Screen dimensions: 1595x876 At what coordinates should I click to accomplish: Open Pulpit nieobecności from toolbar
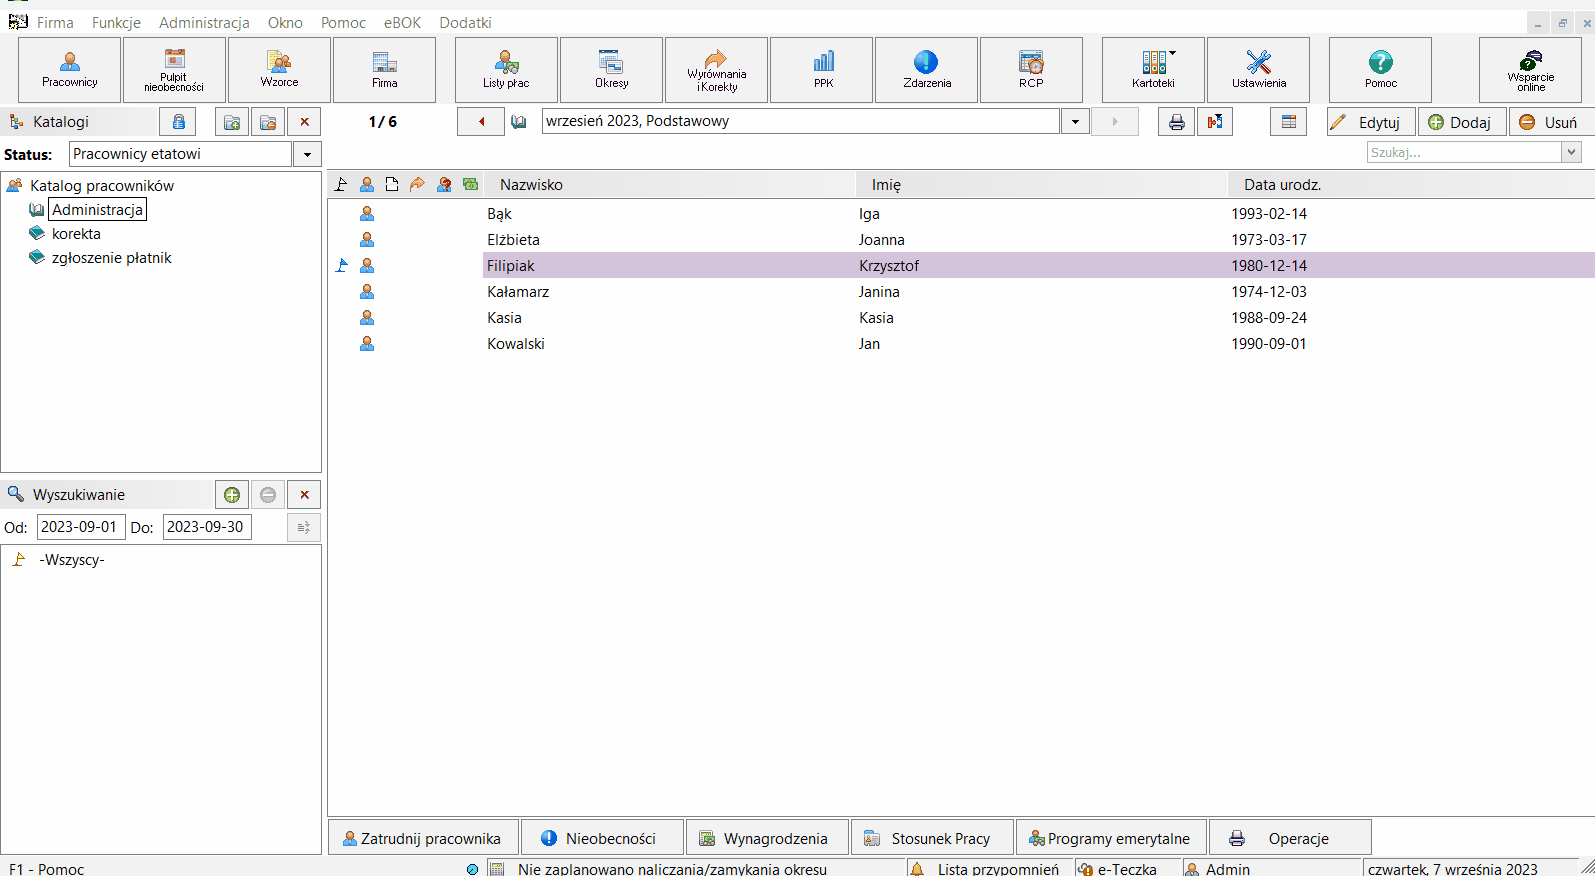[174, 70]
